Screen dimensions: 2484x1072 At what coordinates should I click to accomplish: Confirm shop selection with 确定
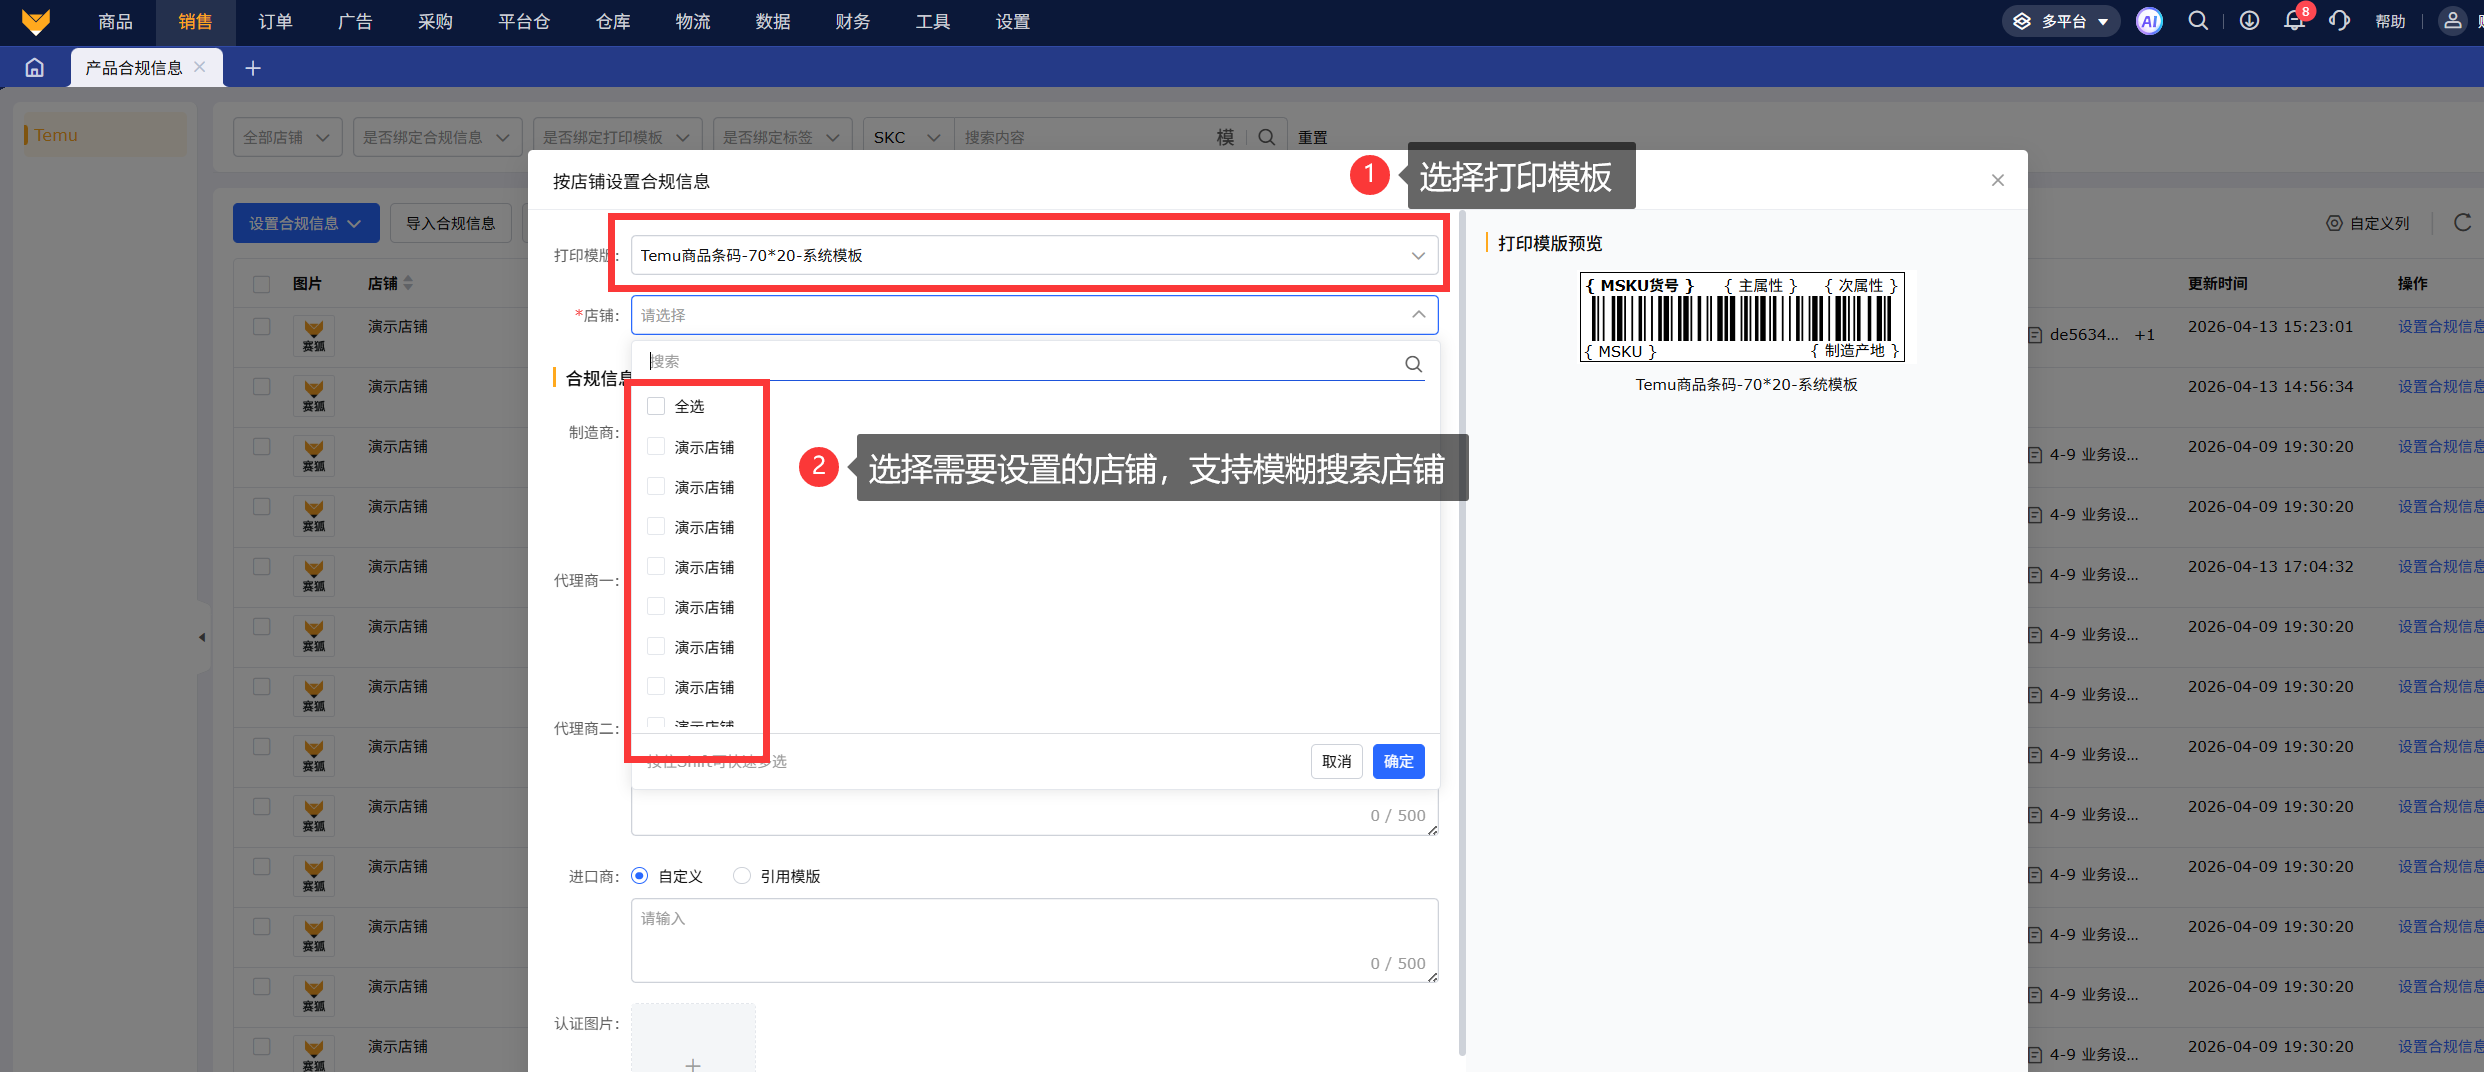1398,761
